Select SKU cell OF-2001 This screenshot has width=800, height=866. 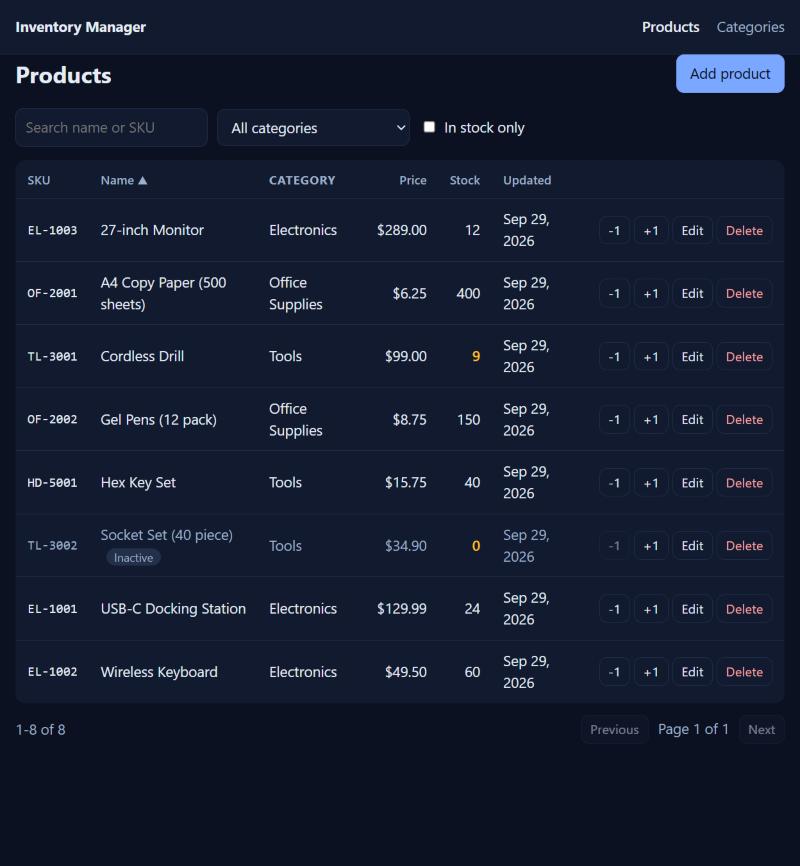(x=52, y=293)
